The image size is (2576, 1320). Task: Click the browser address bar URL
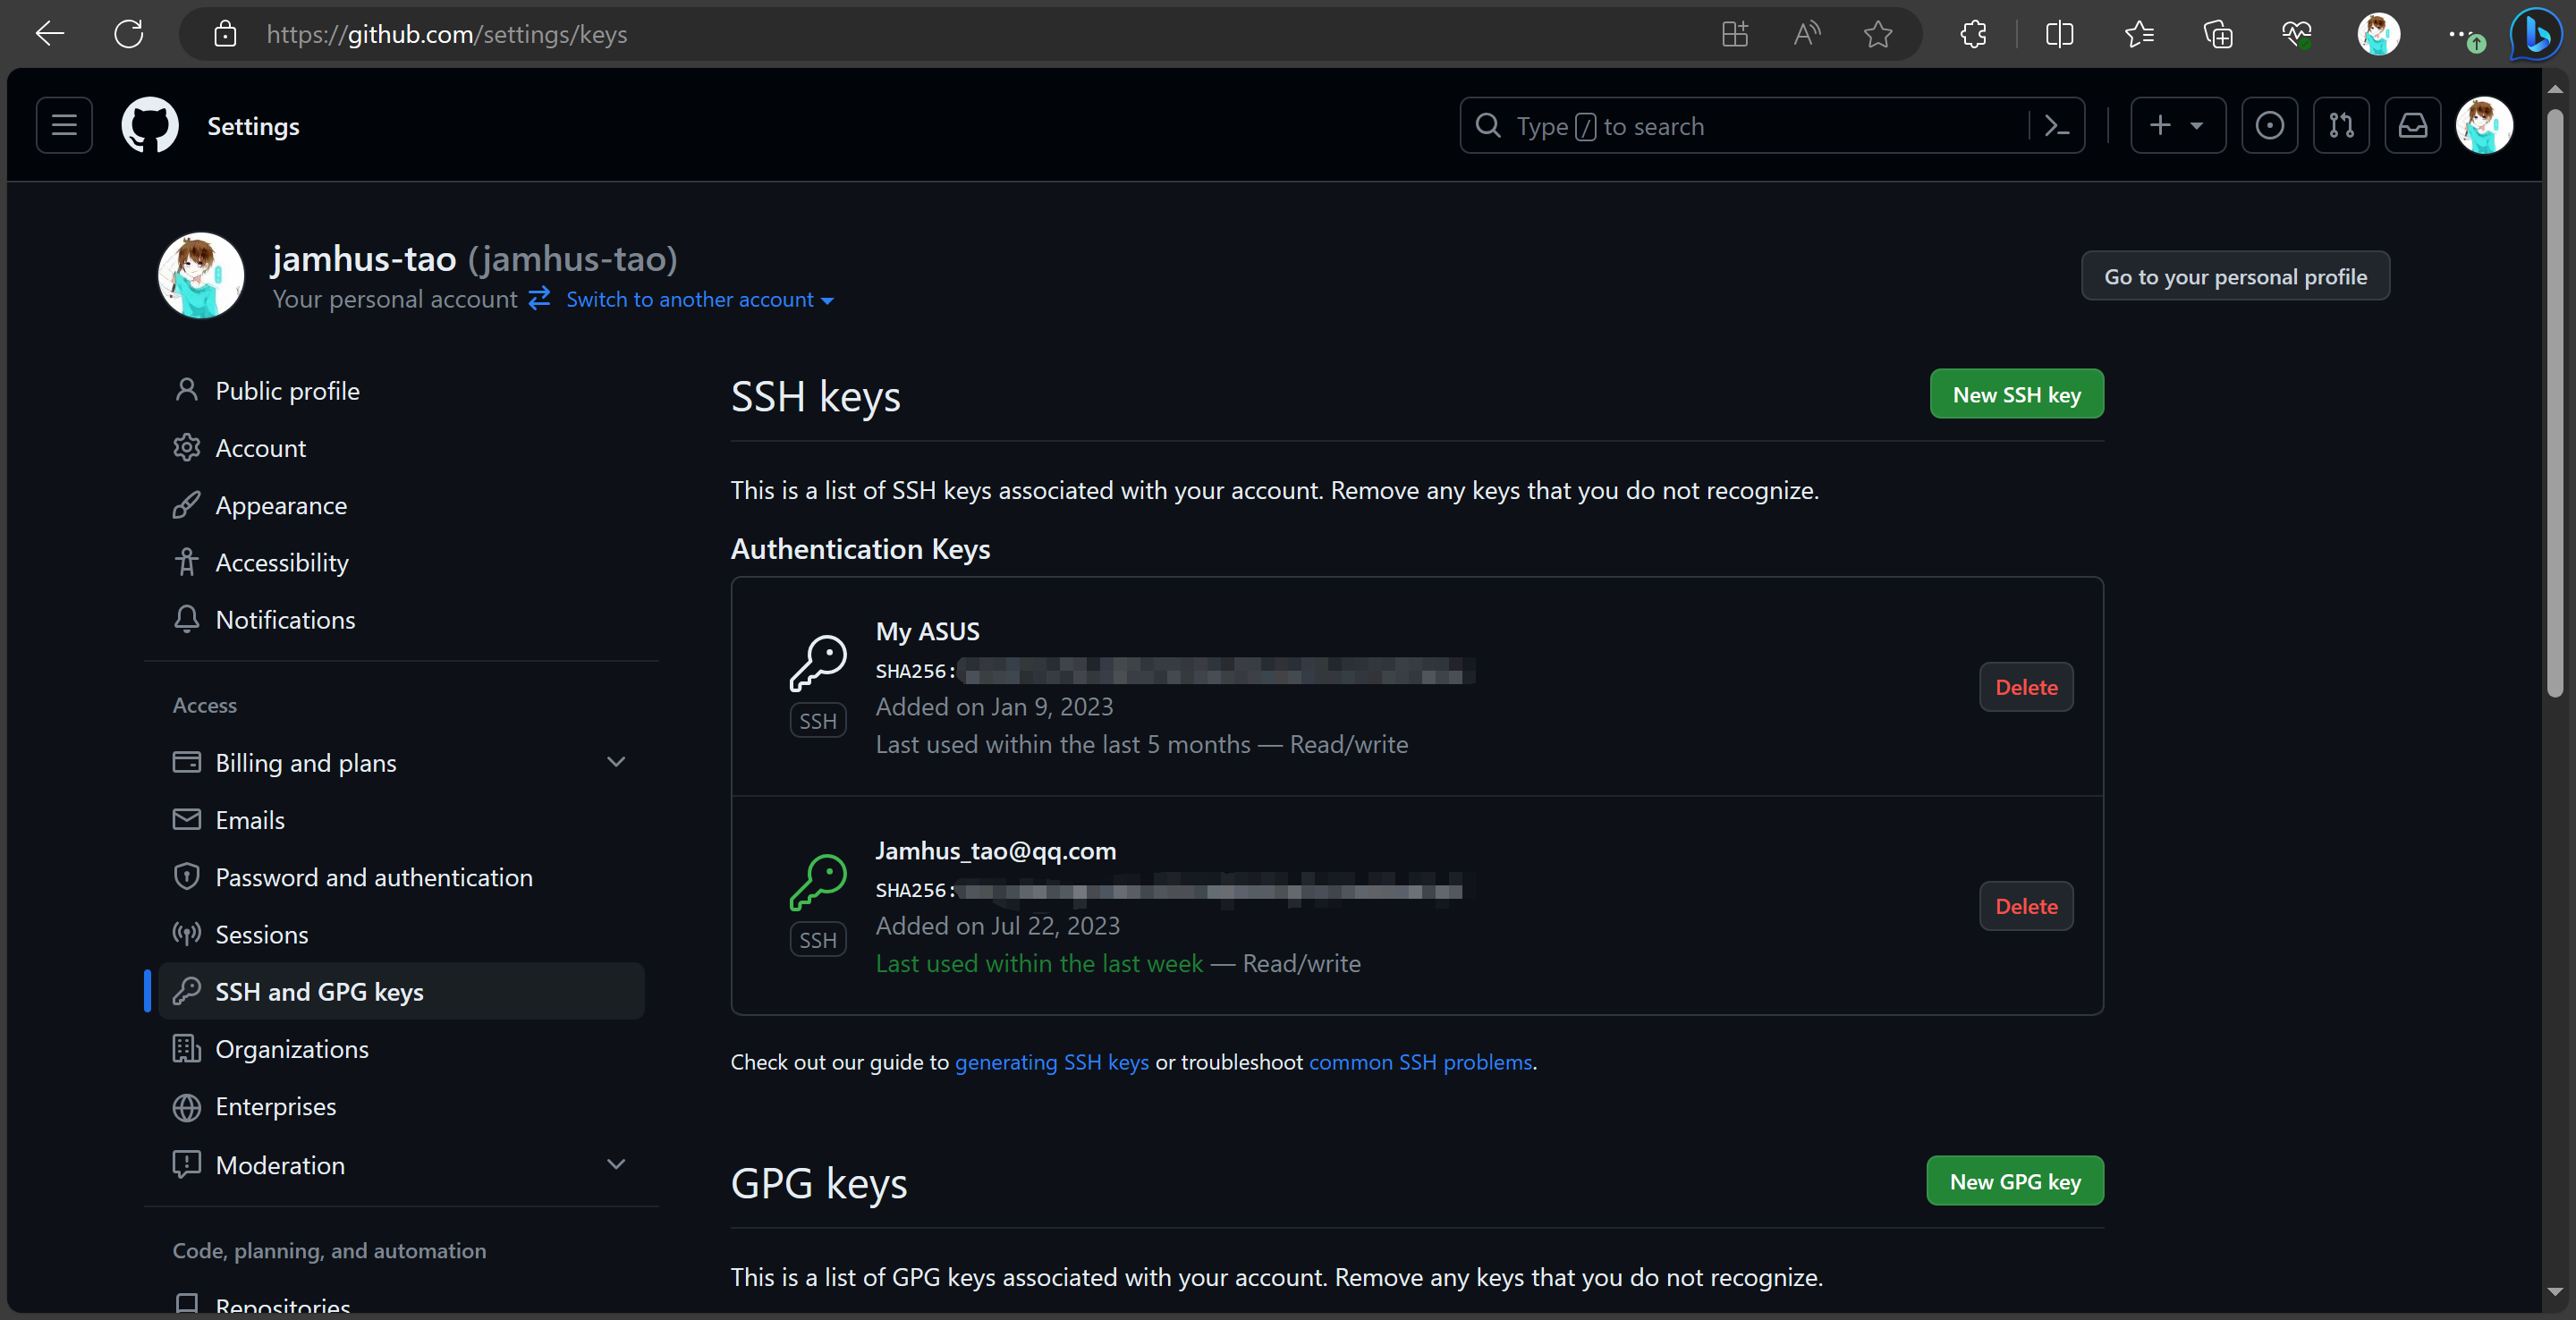point(447,34)
